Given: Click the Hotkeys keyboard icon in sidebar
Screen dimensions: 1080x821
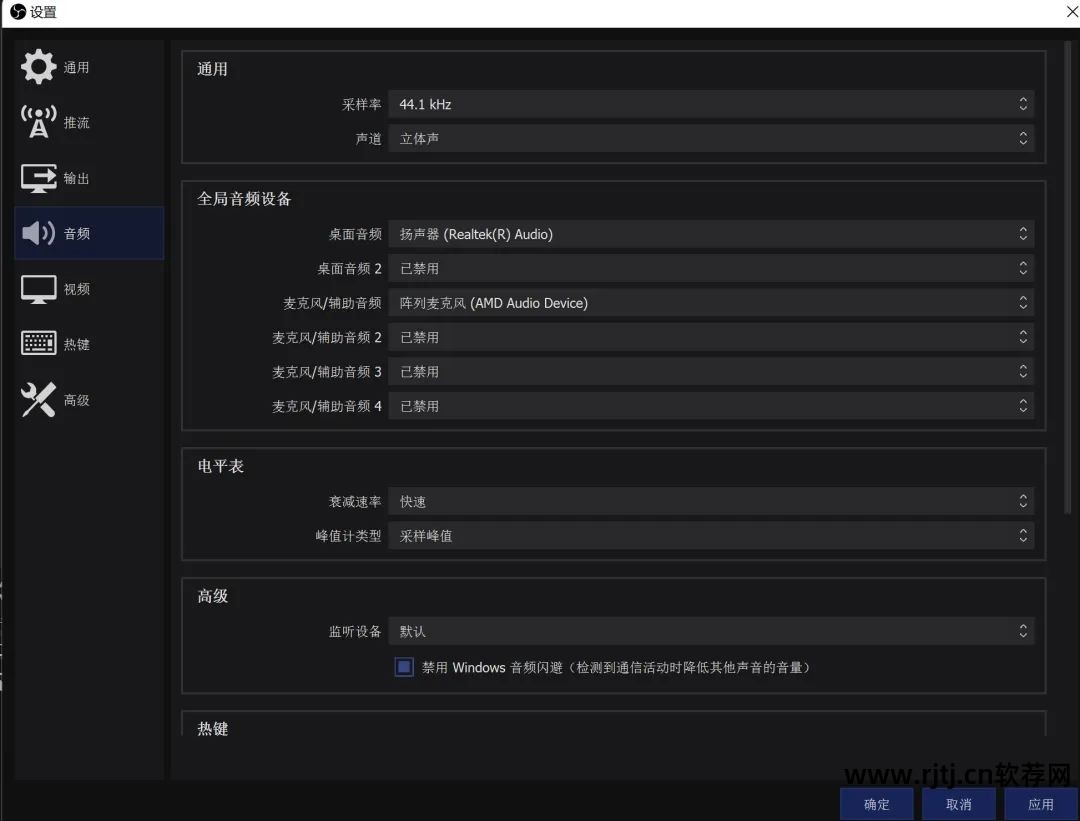Looking at the screenshot, I should pos(38,343).
